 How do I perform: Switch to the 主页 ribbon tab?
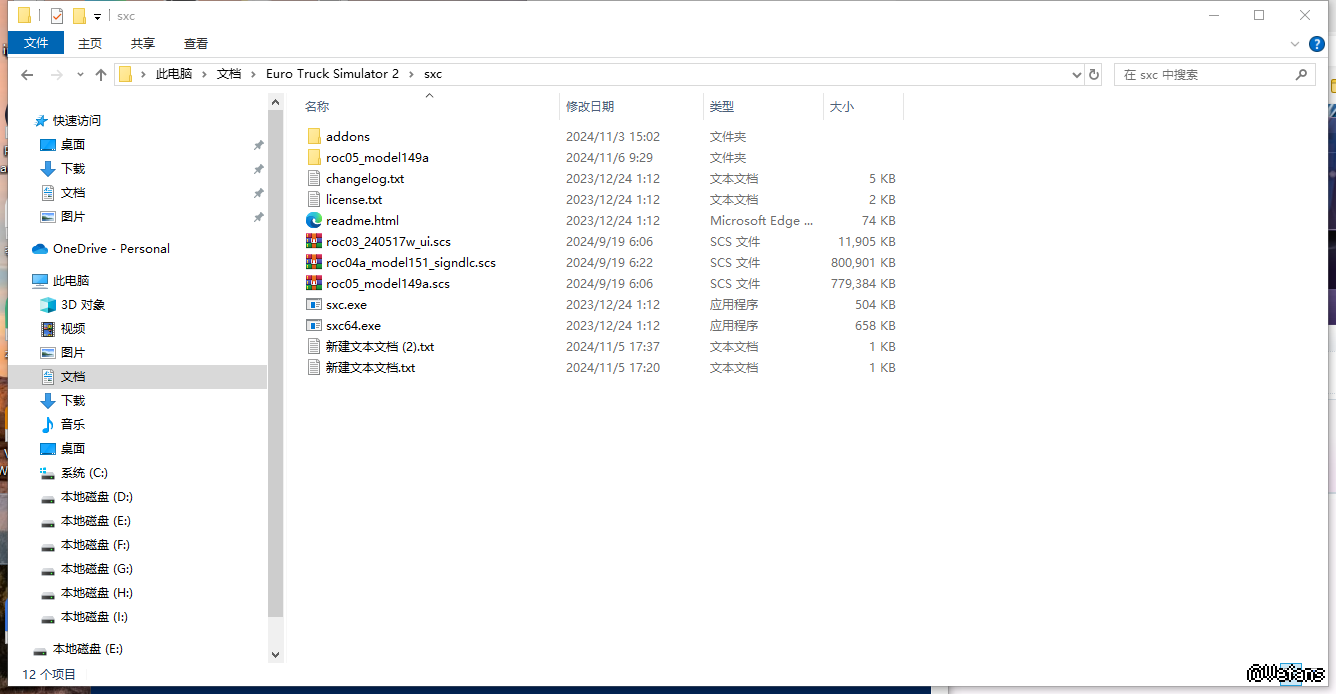[90, 43]
